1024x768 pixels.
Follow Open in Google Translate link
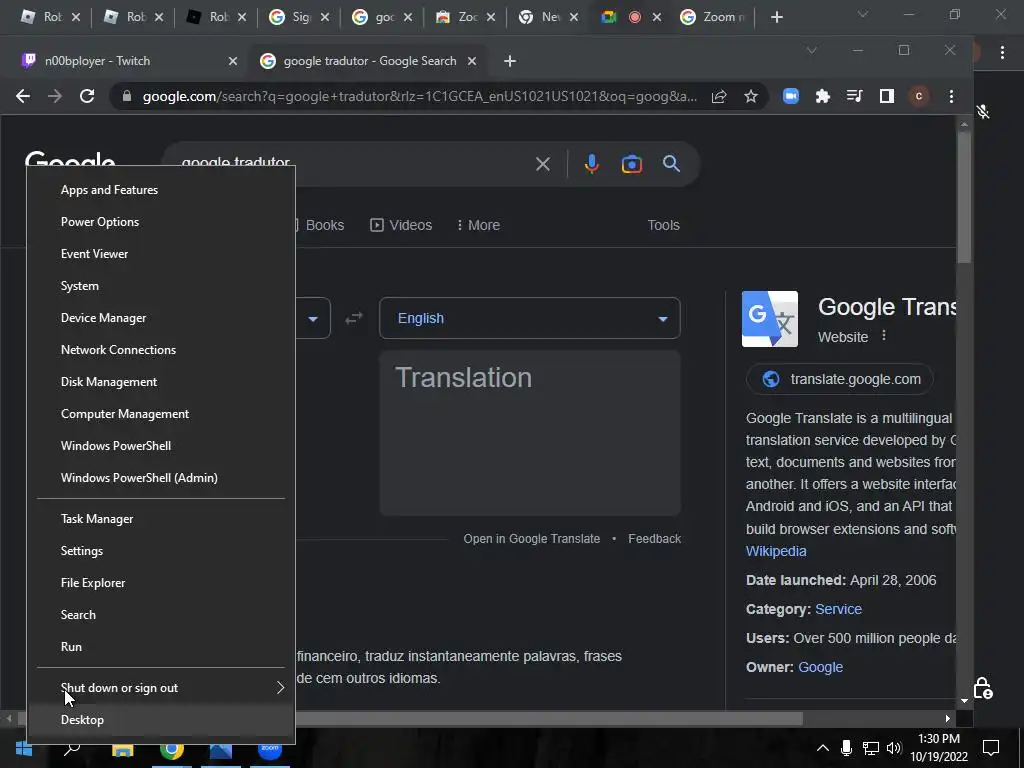click(x=532, y=539)
